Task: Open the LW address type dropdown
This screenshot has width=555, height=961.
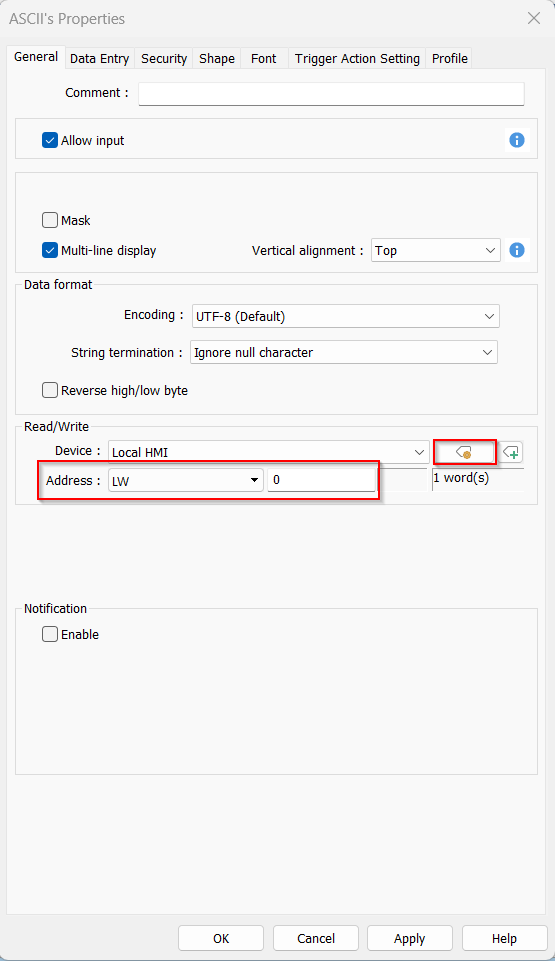Action: pyautogui.click(x=186, y=480)
